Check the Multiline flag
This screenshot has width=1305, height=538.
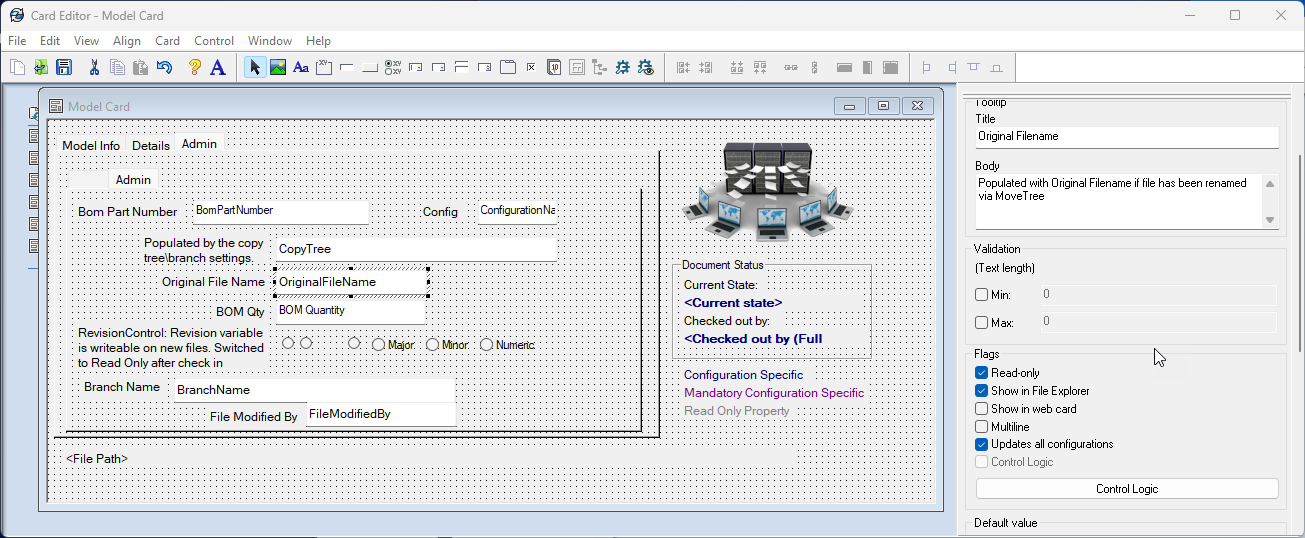[x=981, y=427]
